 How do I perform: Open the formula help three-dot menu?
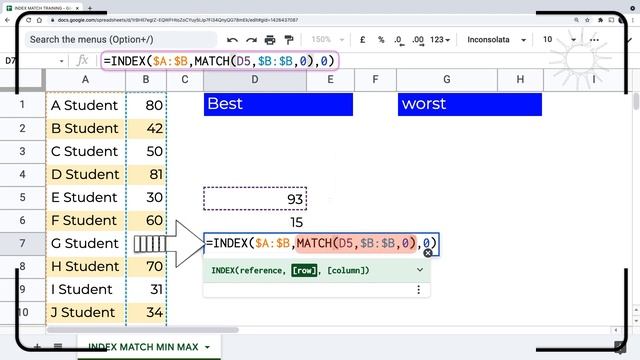(418, 289)
